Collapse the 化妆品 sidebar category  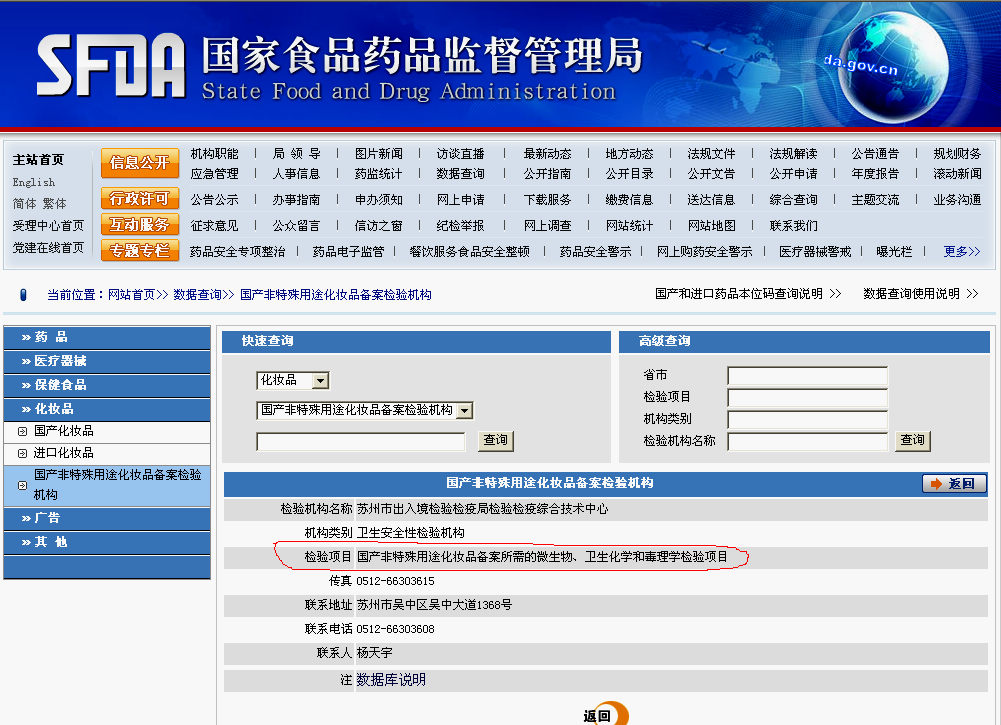point(107,409)
